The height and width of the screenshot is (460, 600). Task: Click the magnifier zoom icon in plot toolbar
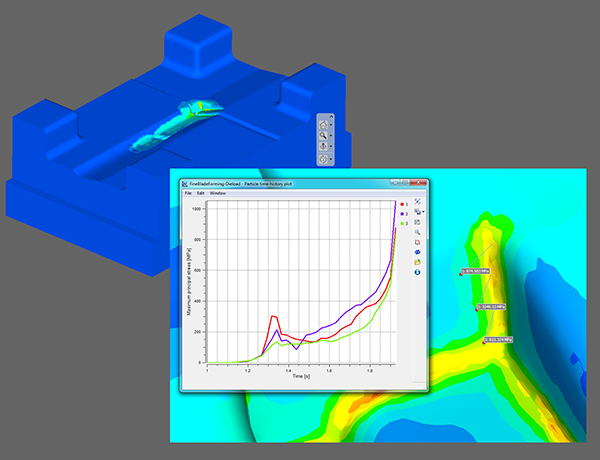pyautogui.click(x=417, y=232)
